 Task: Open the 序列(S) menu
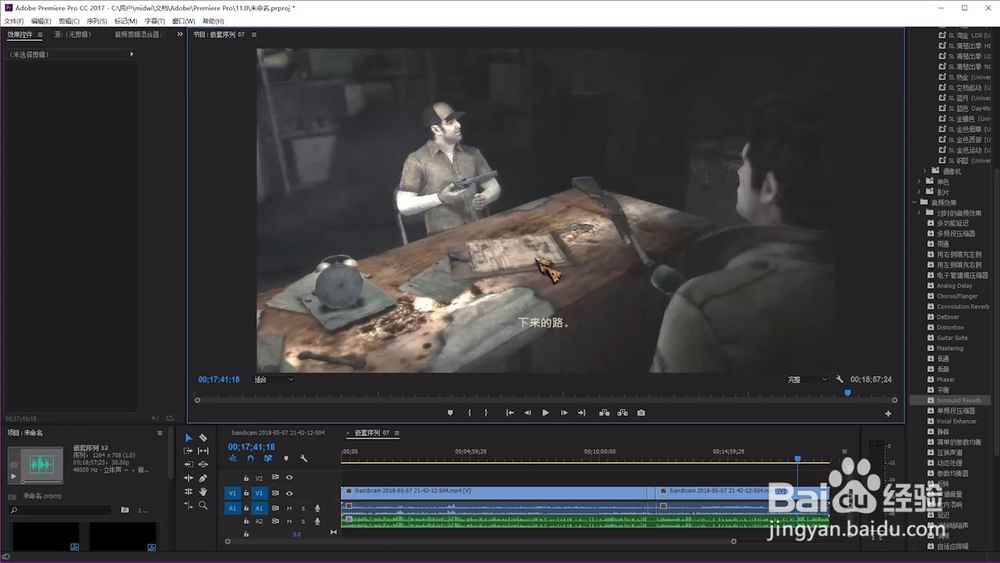point(97,21)
